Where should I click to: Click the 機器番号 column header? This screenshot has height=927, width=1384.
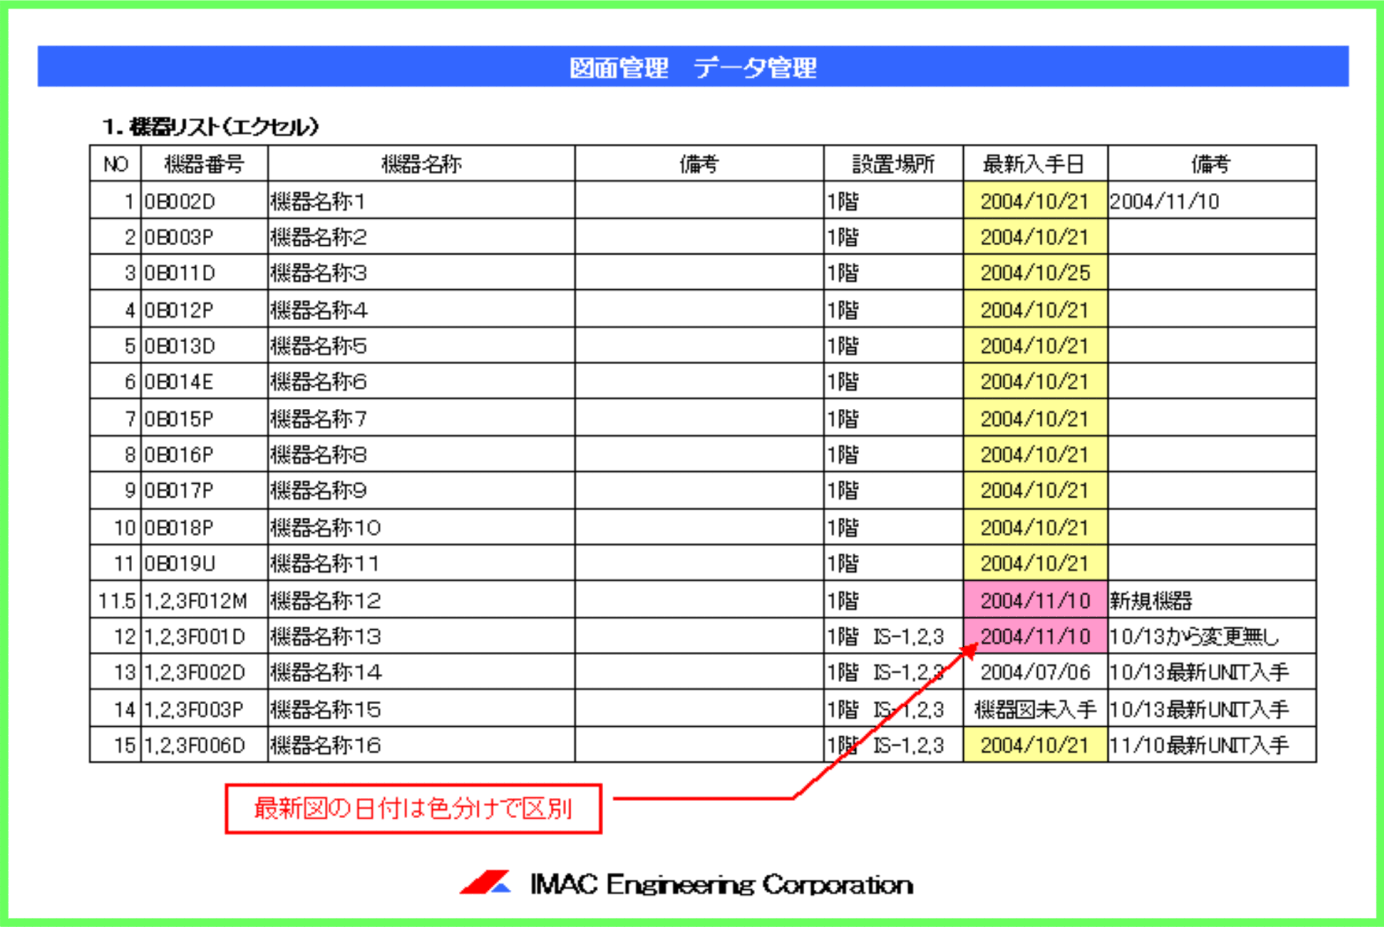coord(204,163)
